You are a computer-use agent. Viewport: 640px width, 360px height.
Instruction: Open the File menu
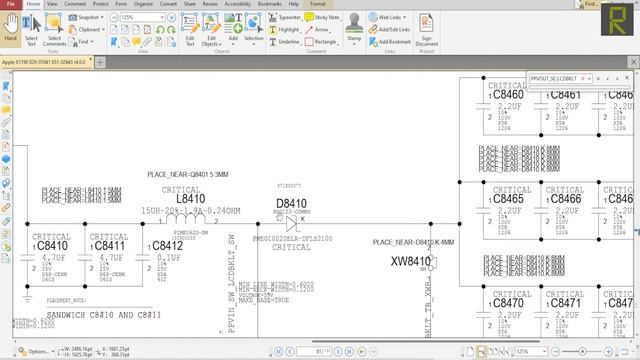coord(11,4)
